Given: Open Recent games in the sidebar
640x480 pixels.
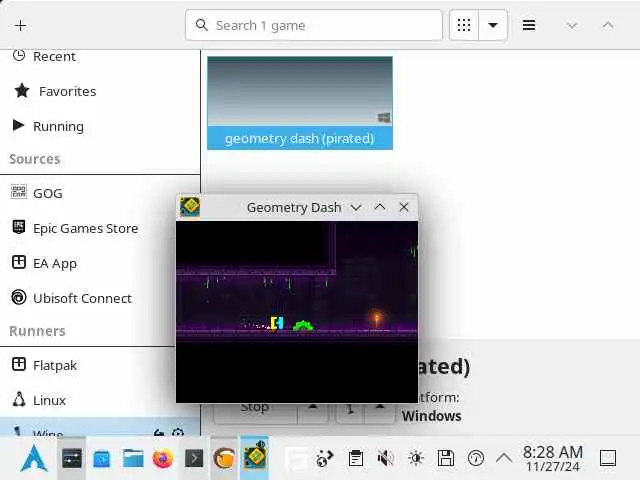Looking at the screenshot, I should pos(100,56).
